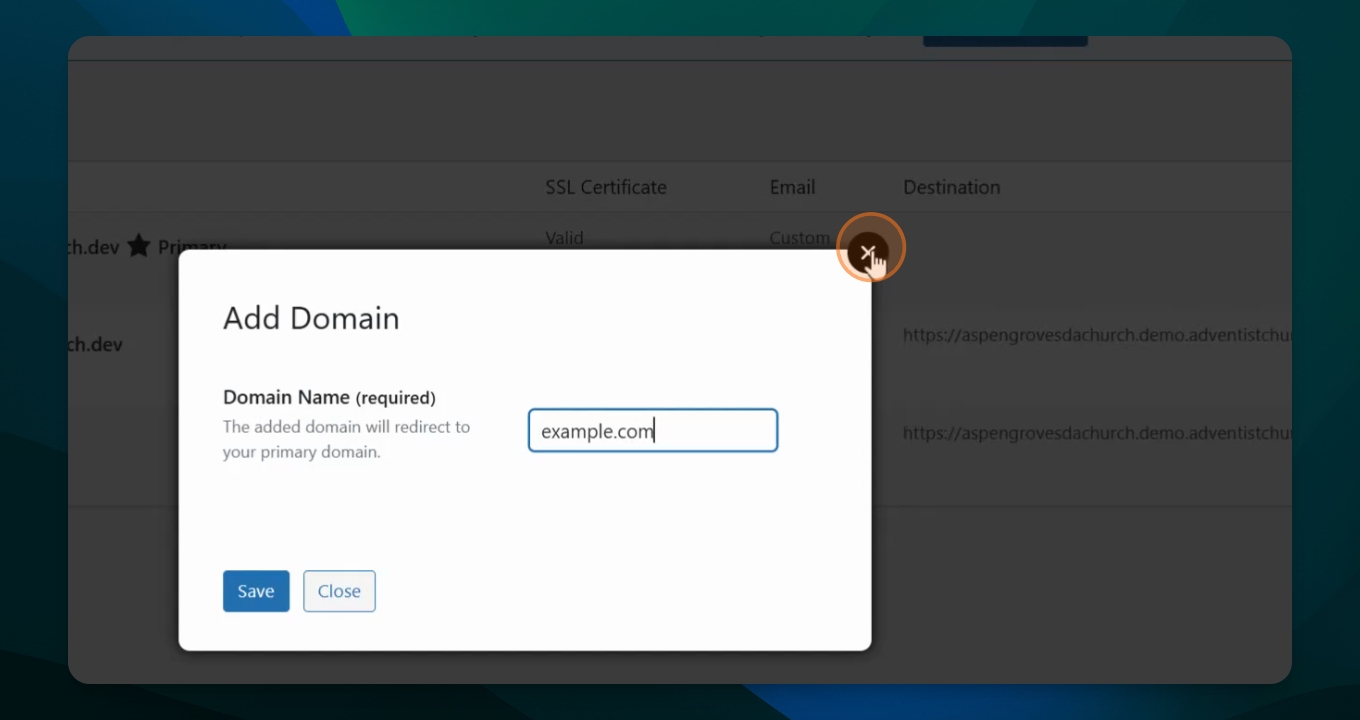
Task: Focus the Domain Name input field
Action: (653, 431)
